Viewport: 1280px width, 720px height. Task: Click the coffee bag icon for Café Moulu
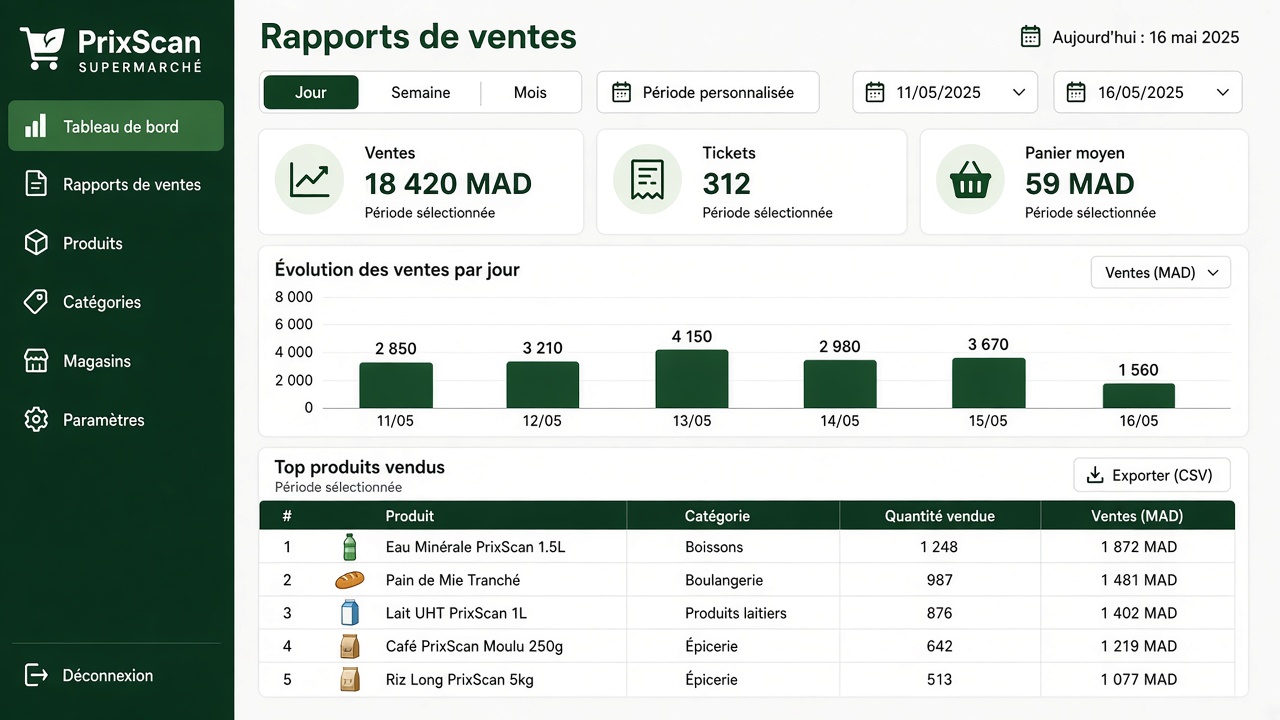(349, 646)
